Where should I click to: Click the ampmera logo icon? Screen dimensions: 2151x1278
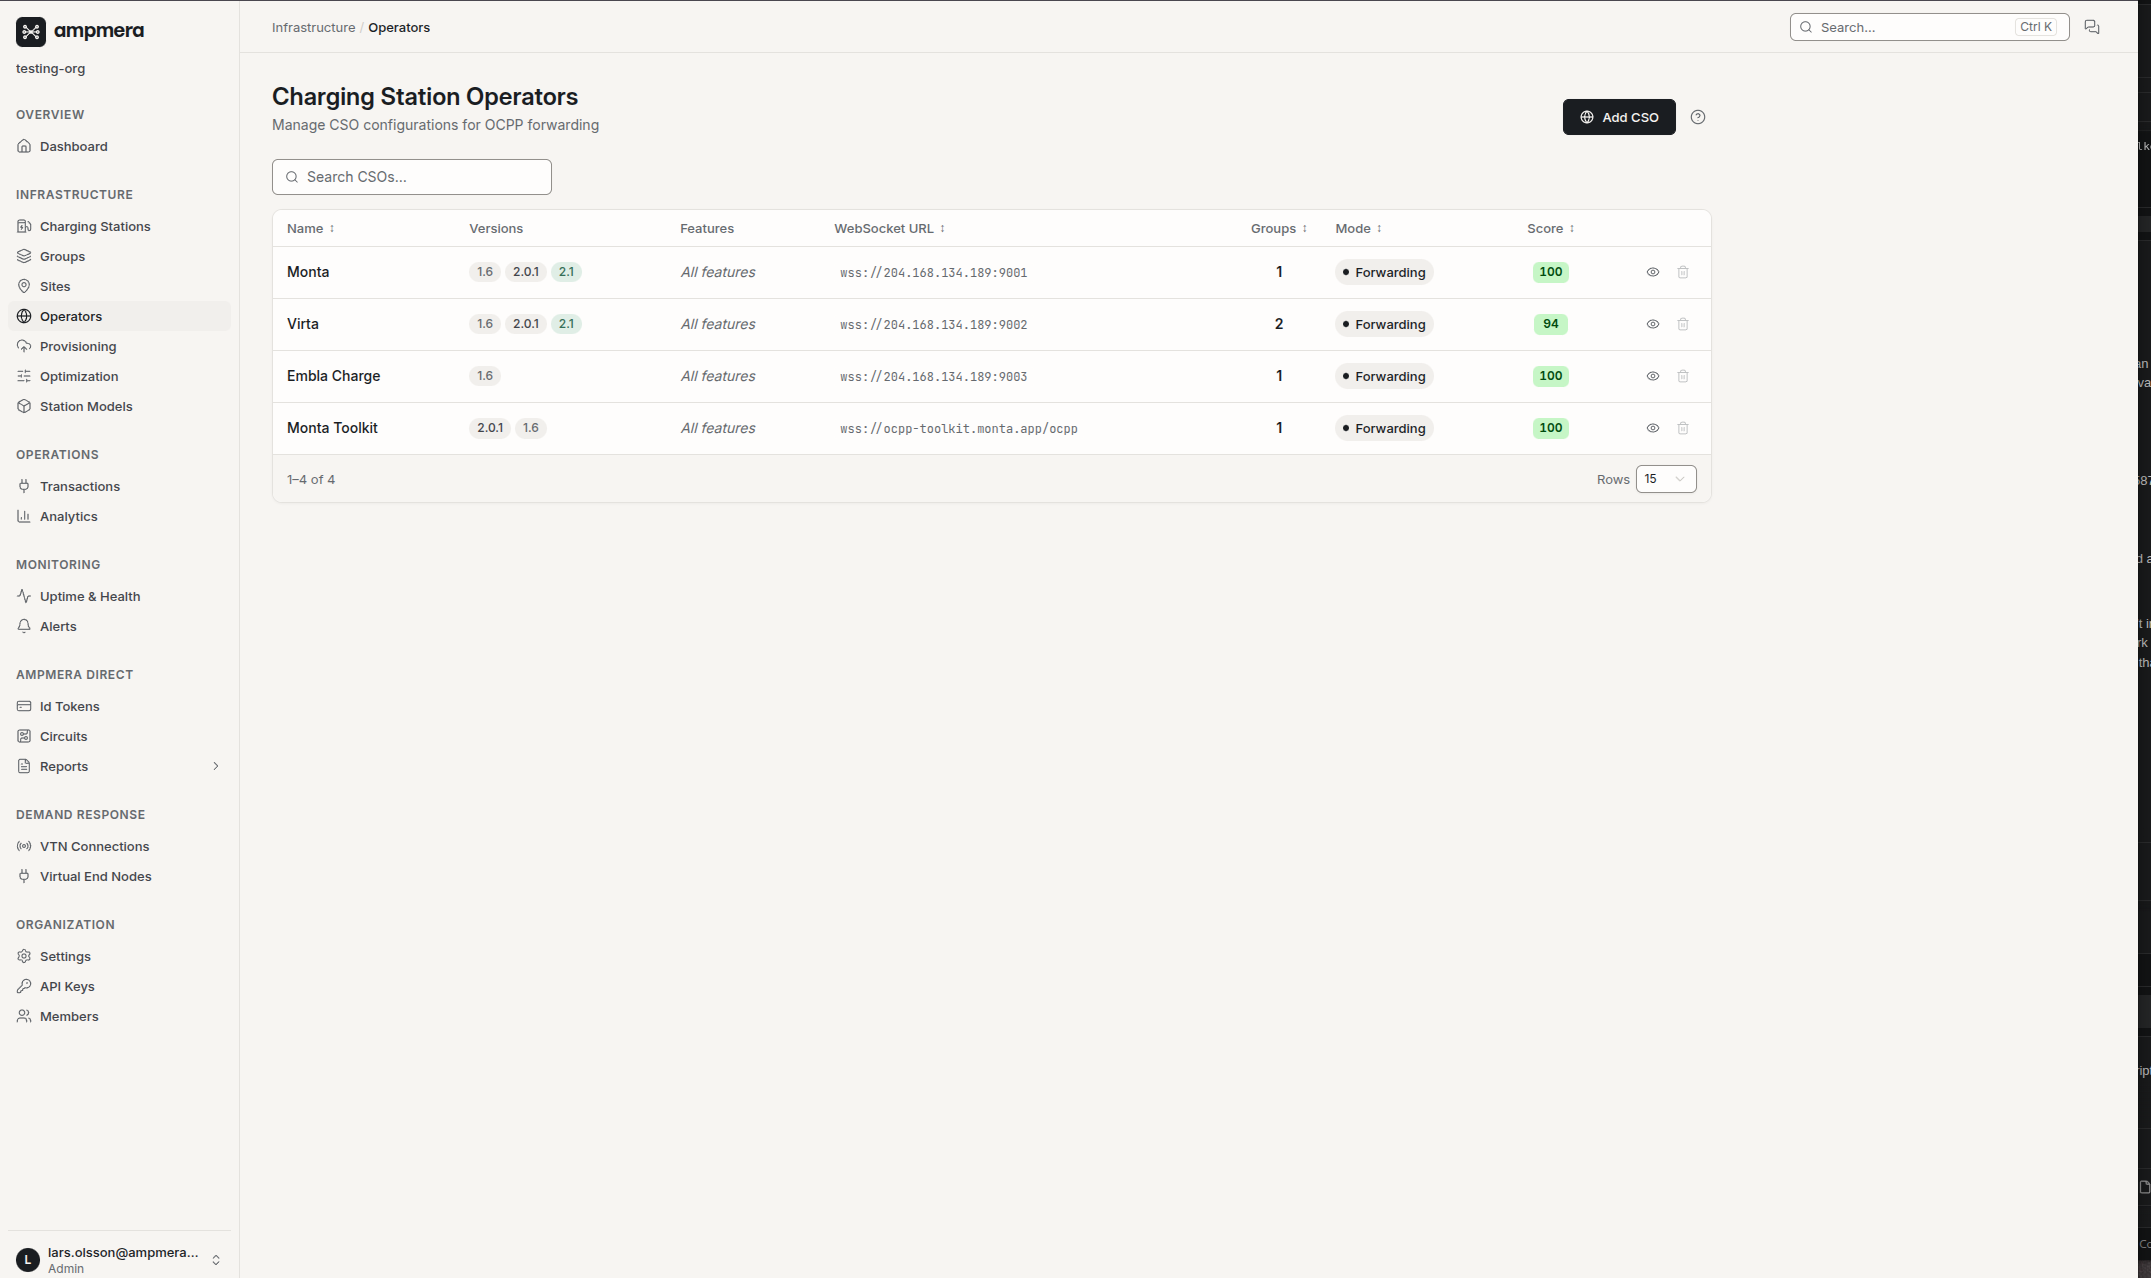point(31,32)
